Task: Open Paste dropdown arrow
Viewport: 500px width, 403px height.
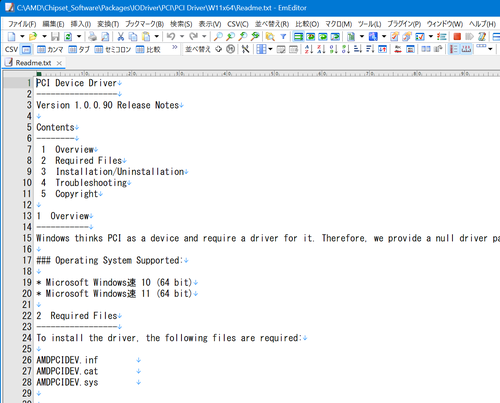Action: (156, 36)
